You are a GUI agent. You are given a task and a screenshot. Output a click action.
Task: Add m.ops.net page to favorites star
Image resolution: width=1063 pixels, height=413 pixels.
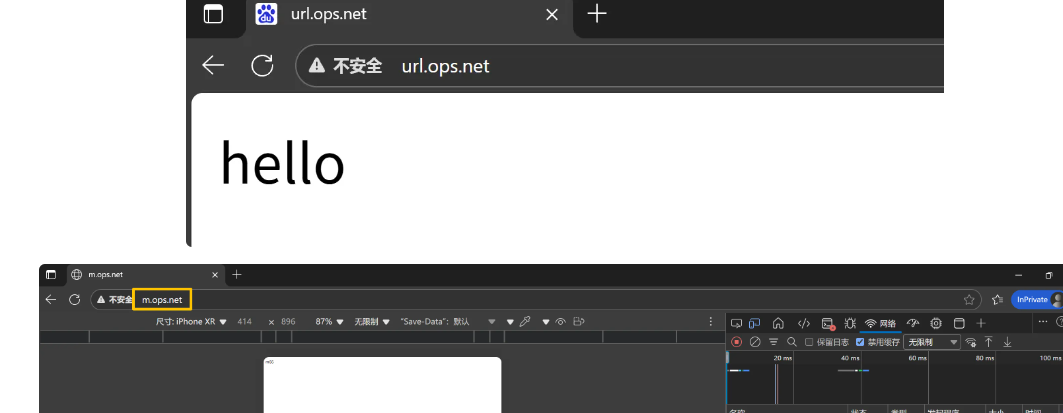click(969, 299)
